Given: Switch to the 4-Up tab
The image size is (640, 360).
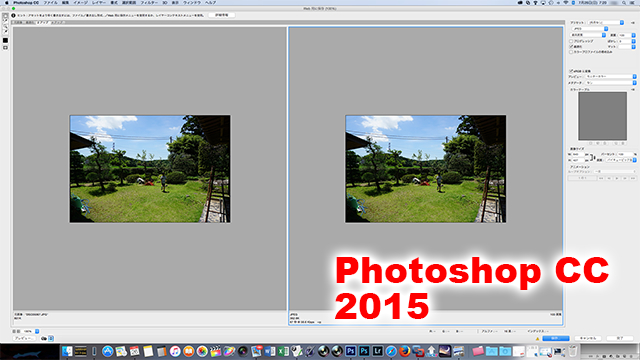Looking at the screenshot, I should pyautogui.click(x=58, y=23).
